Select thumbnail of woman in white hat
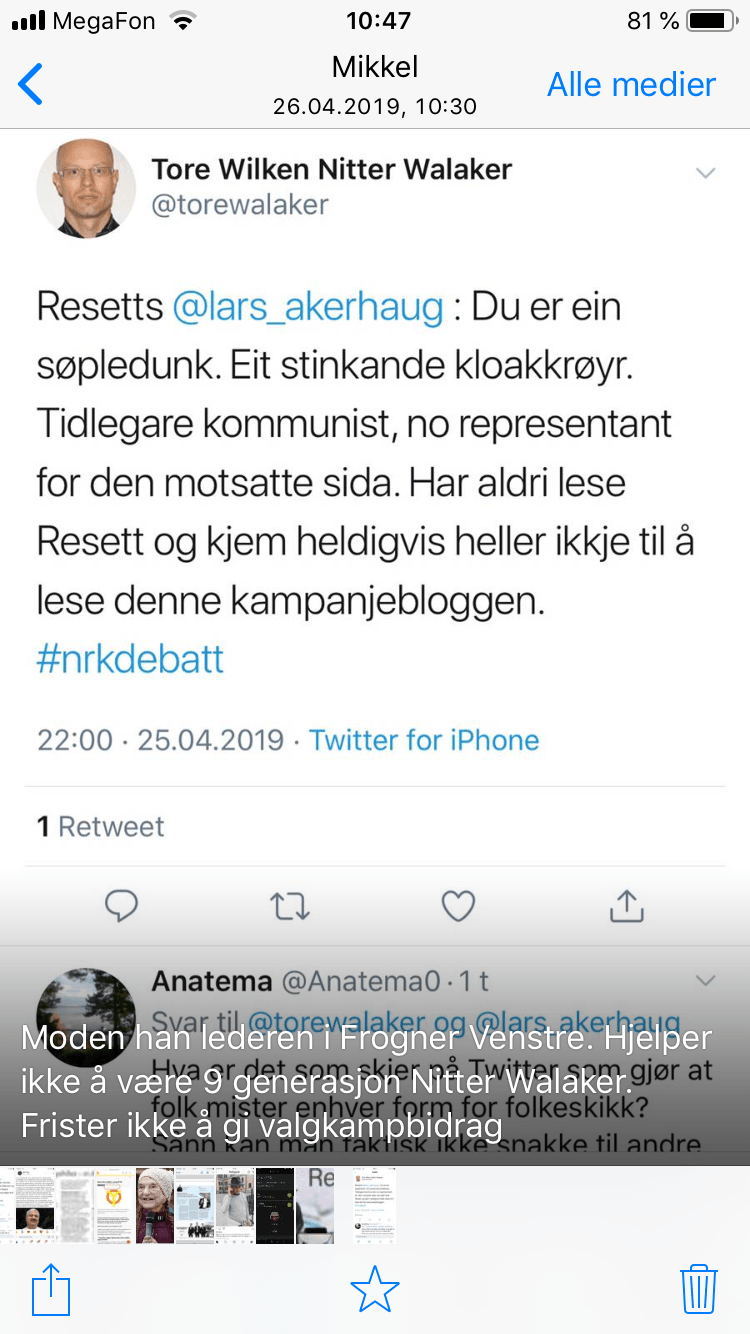 click(x=155, y=1205)
